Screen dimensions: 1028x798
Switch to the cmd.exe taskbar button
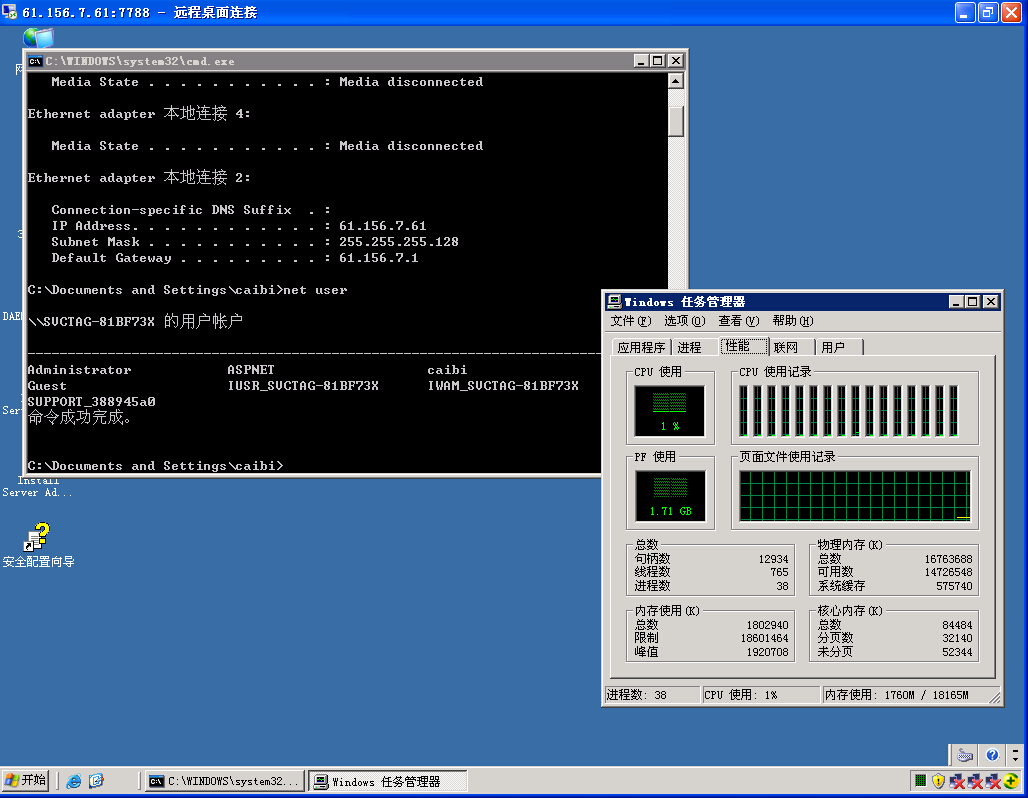click(224, 781)
